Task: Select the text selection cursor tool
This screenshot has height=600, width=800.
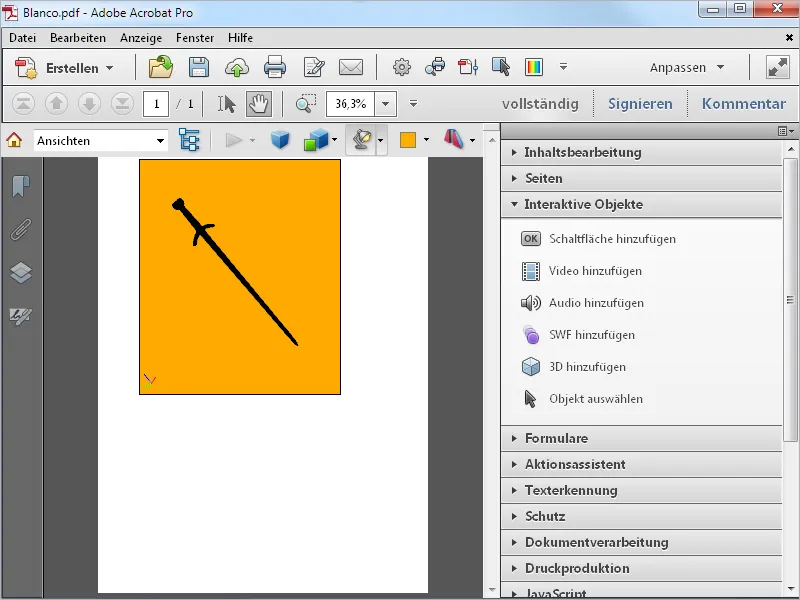Action: pos(227,104)
